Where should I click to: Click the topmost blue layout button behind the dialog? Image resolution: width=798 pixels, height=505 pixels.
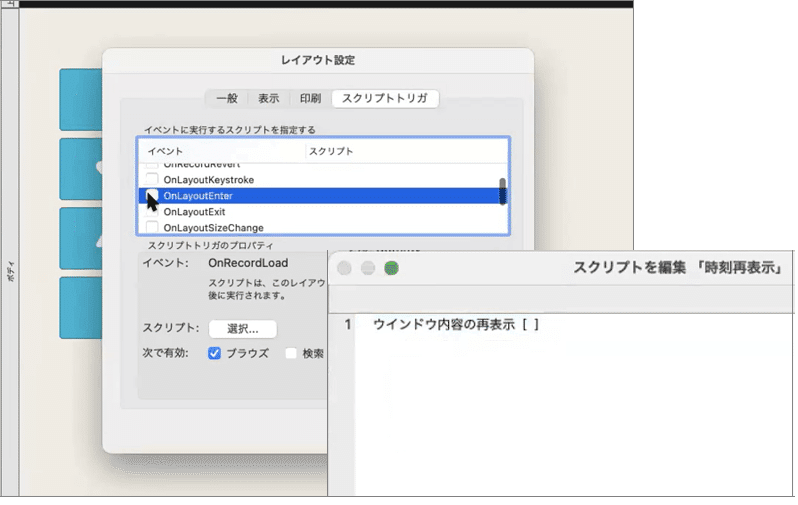(x=81, y=100)
